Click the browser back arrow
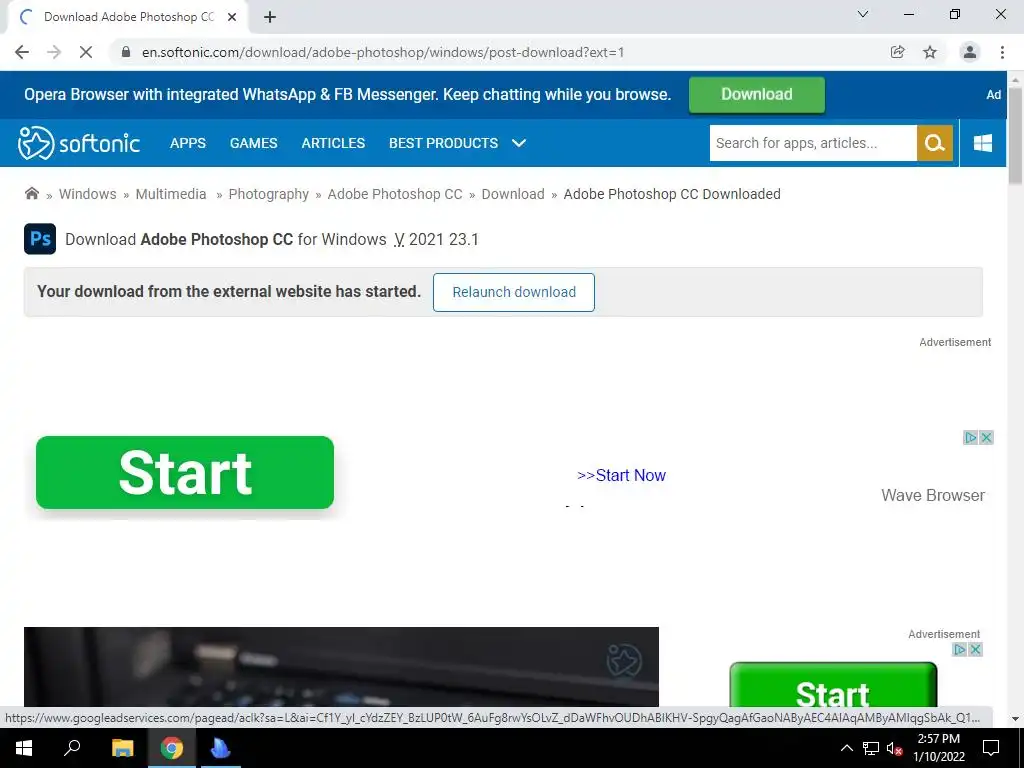This screenshot has width=1024, height=768. pos(22,52)
